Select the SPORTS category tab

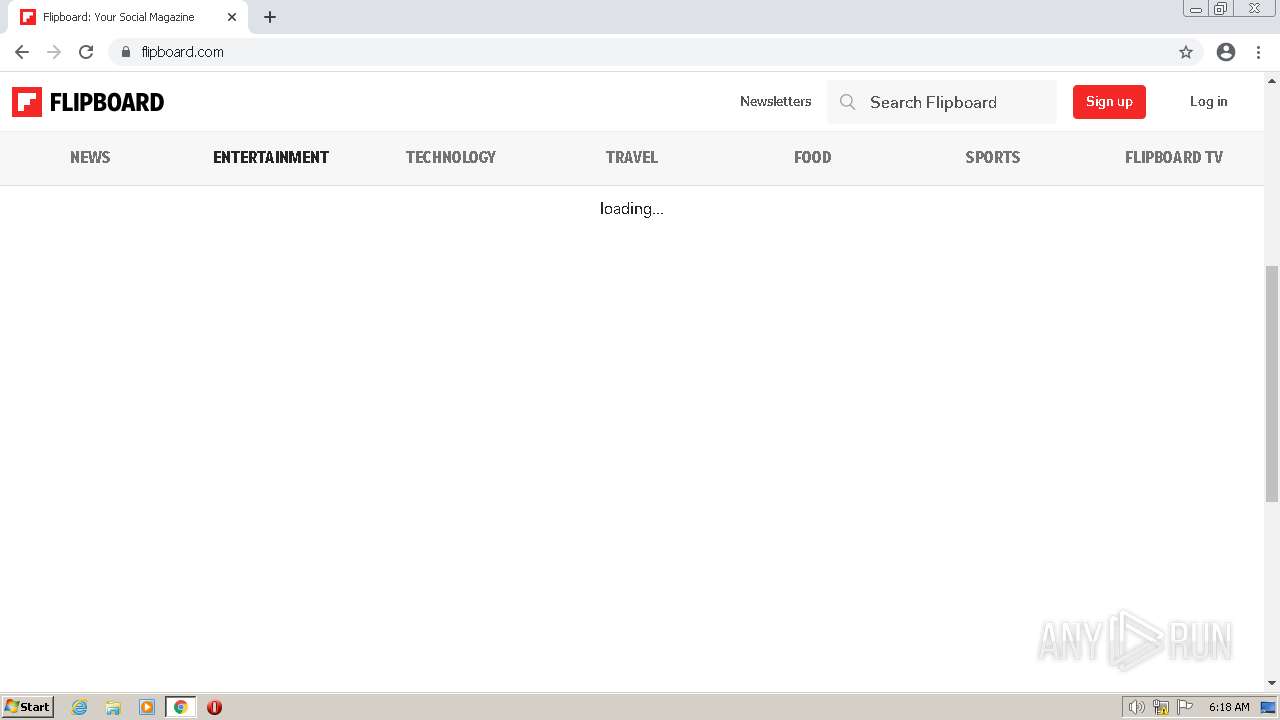coord(993,157)
